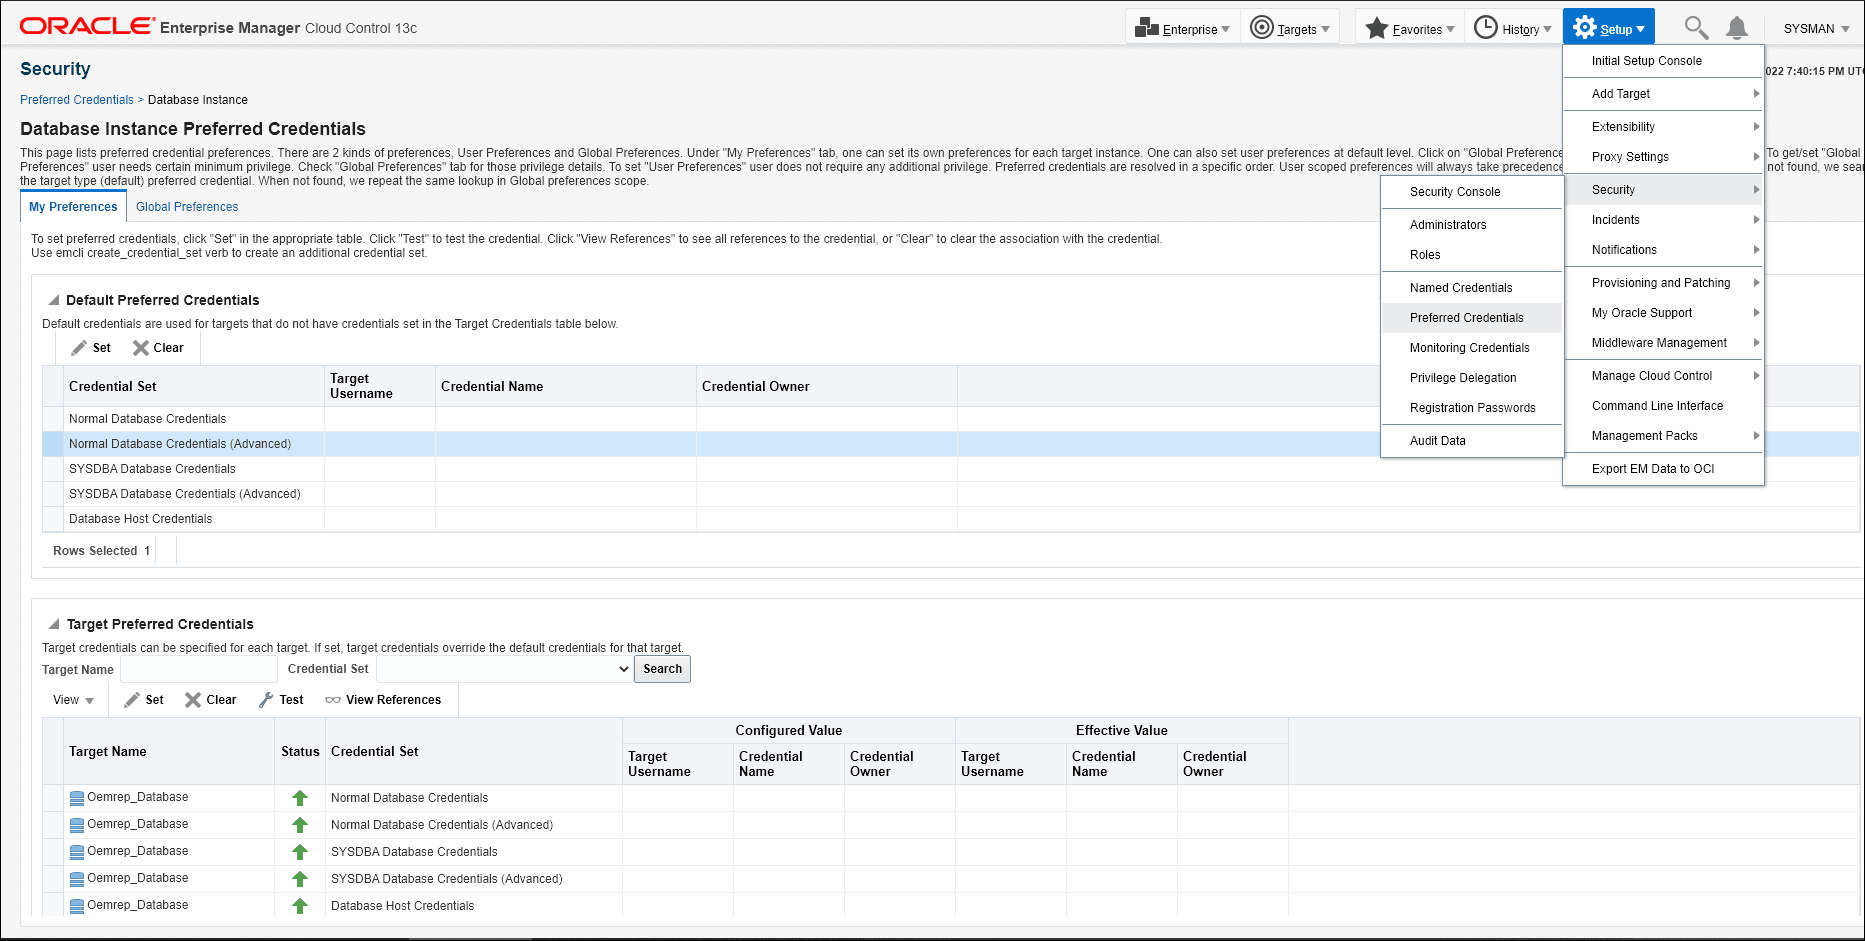Click the Test wrench icon in target toolbar
1865x941 pixels.
point(266,700)
